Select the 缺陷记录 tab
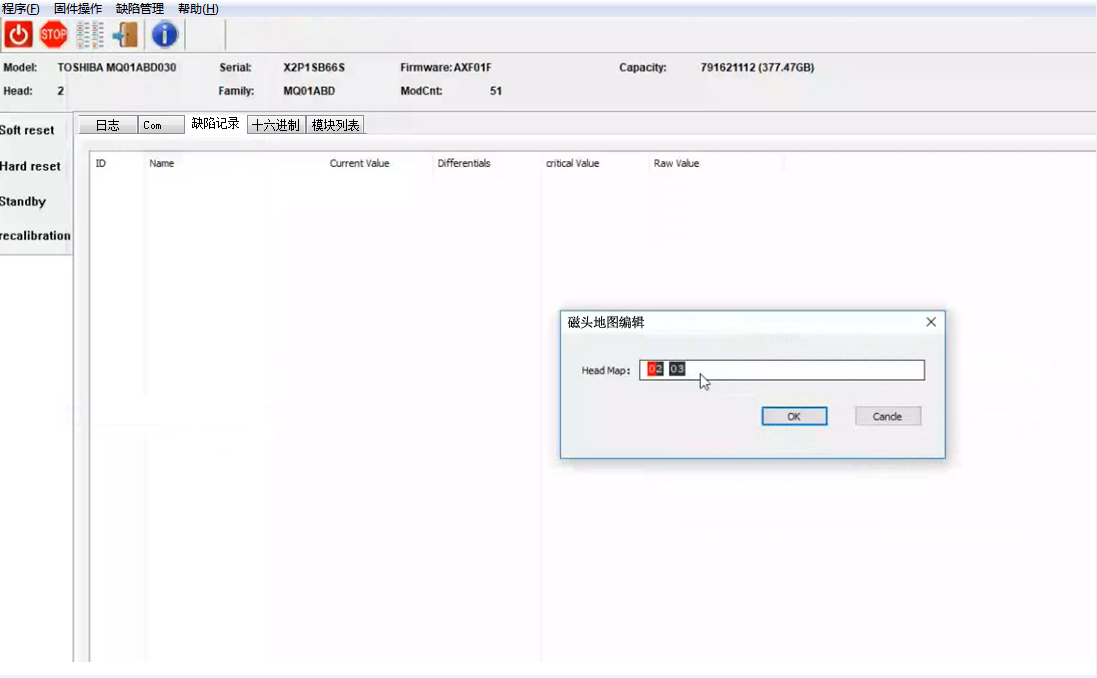The image size is (1097, 678). click(215, 123)
